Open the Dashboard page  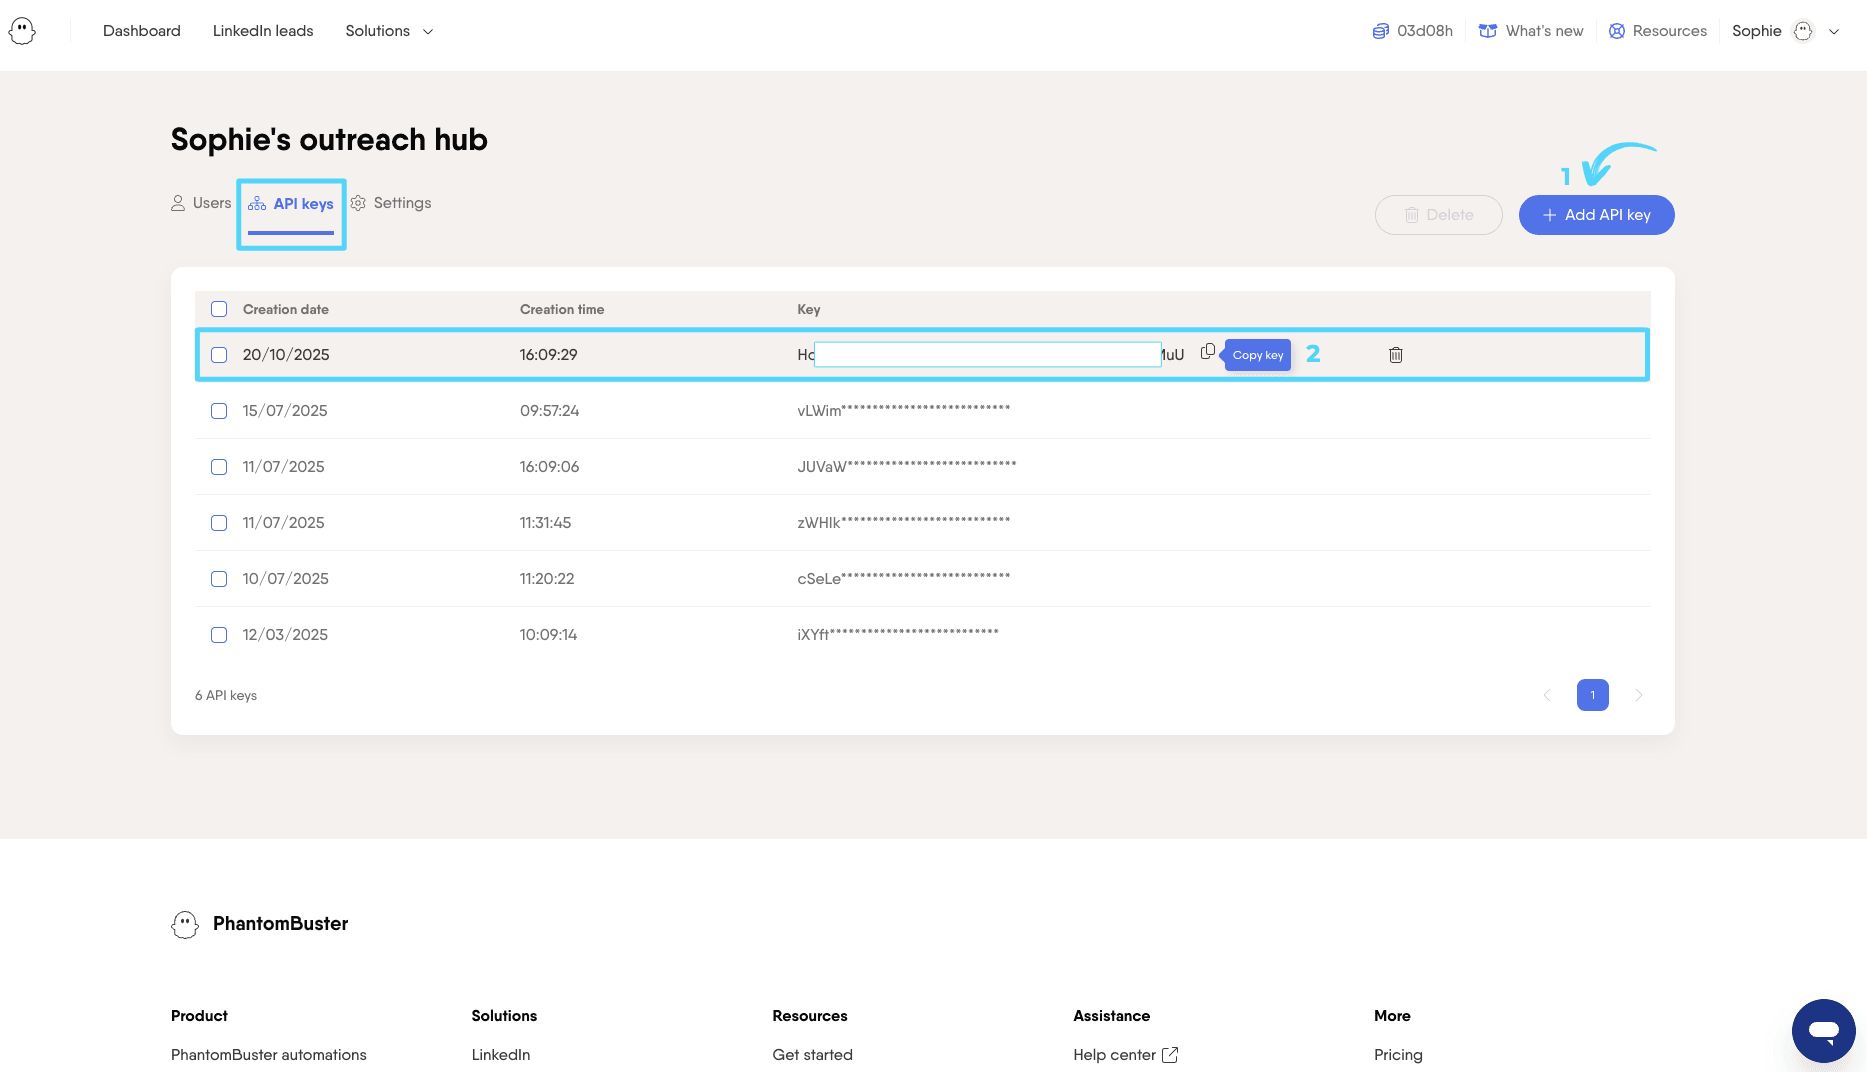(141, 31)
